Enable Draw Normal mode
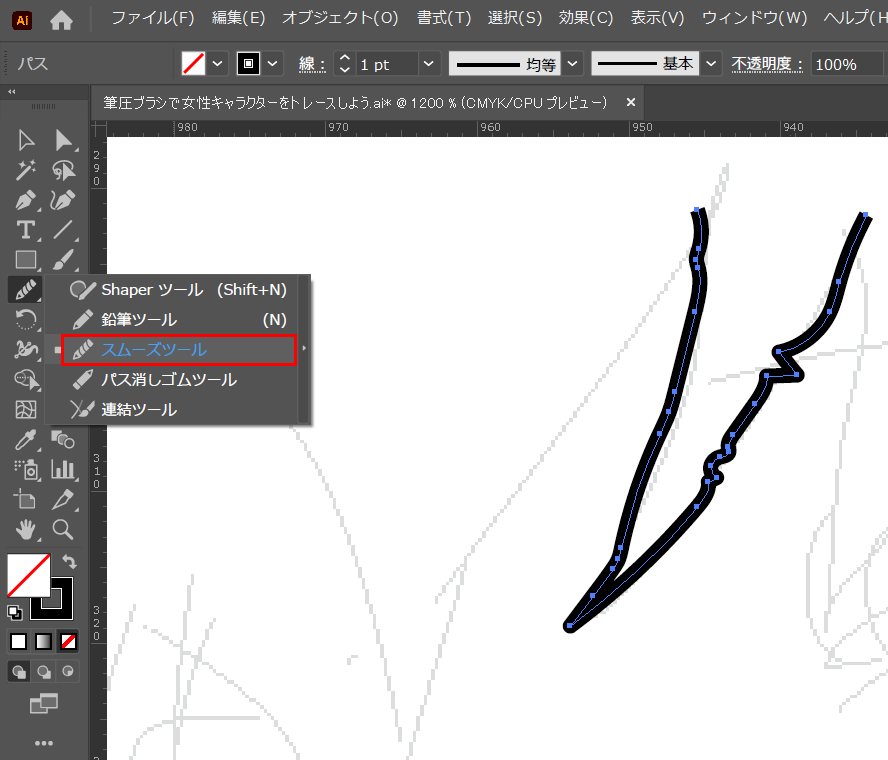 click(x=19, y=672)
